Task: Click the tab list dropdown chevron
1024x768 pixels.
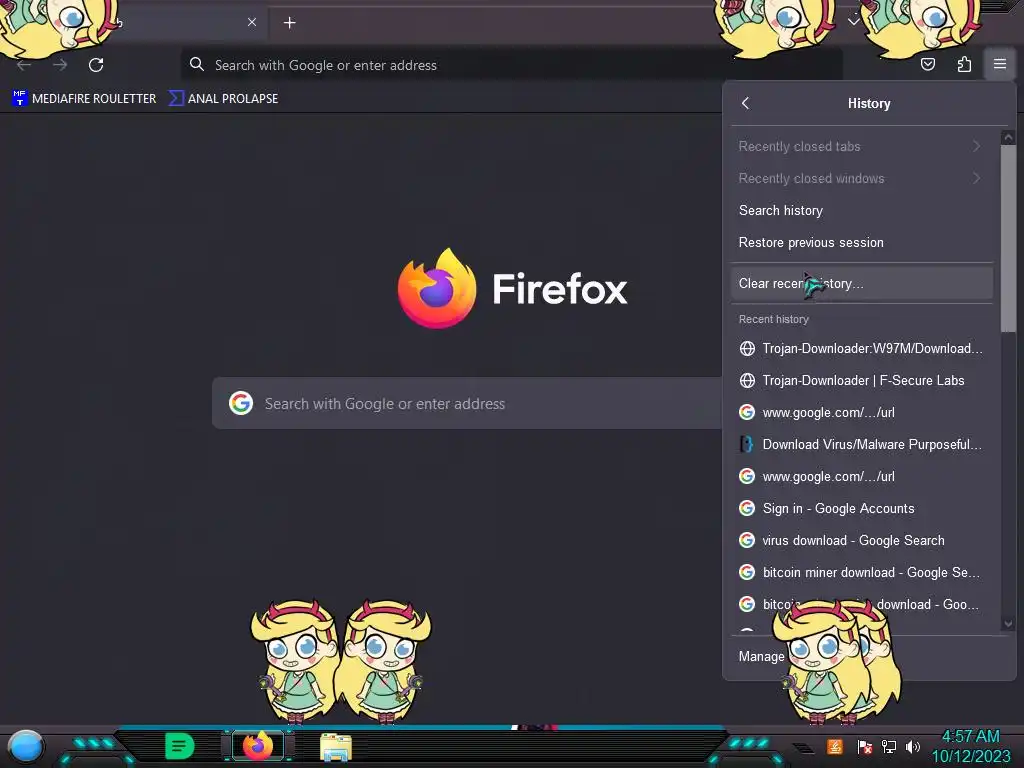Action: click(853, 22)
